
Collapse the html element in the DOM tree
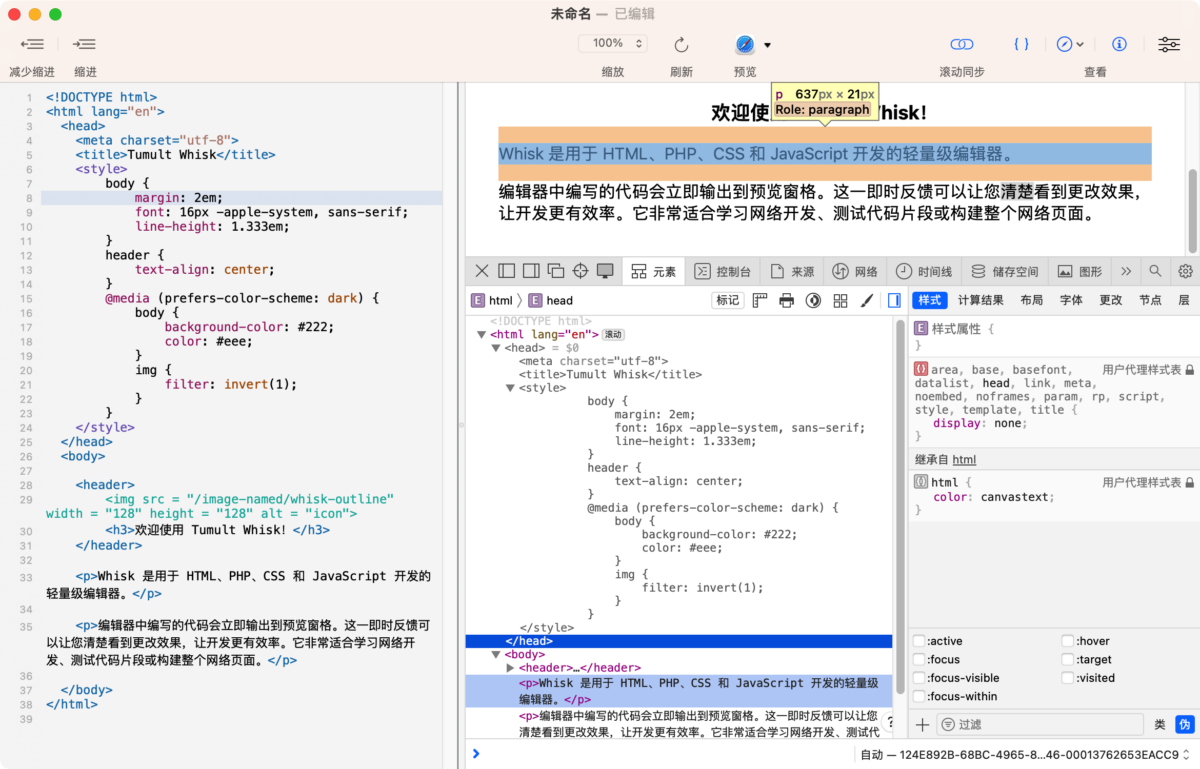(481, 334)
